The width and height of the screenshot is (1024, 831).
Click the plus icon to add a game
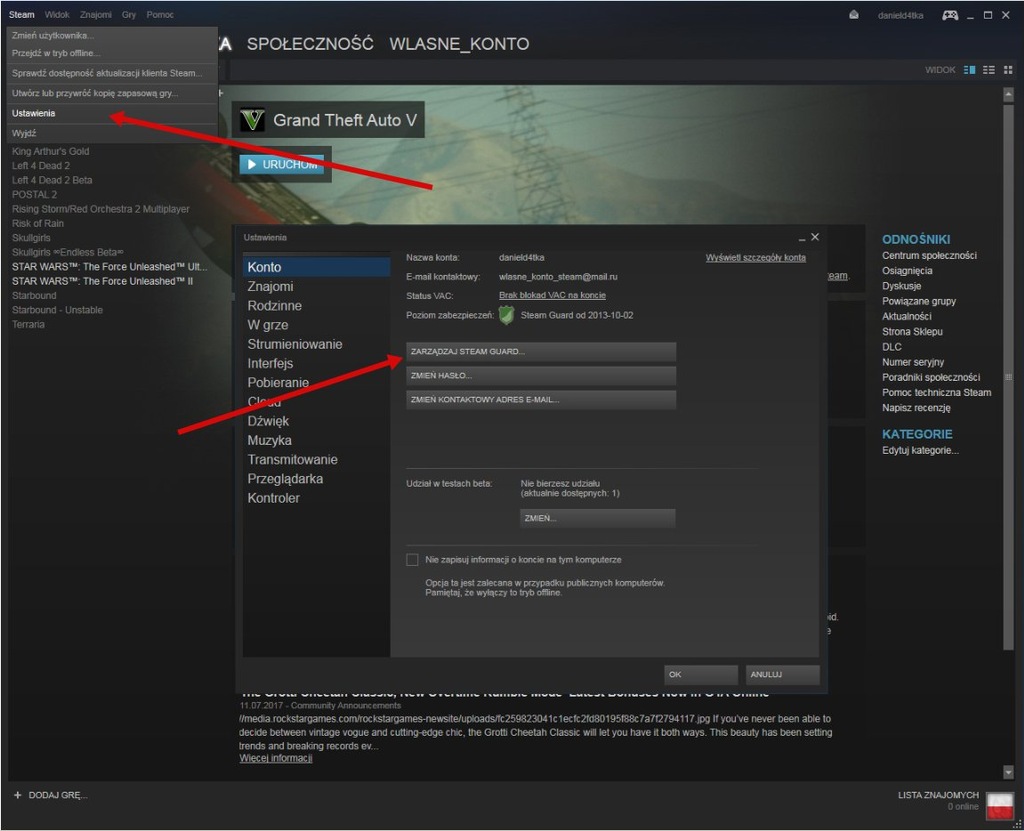[x=18, y=795]
